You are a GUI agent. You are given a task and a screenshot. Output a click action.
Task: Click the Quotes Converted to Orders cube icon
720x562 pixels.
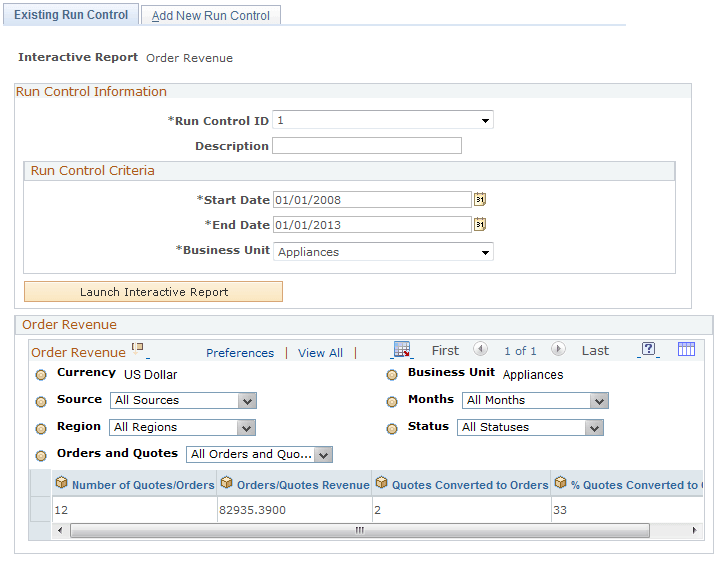(x=382, y=483)
